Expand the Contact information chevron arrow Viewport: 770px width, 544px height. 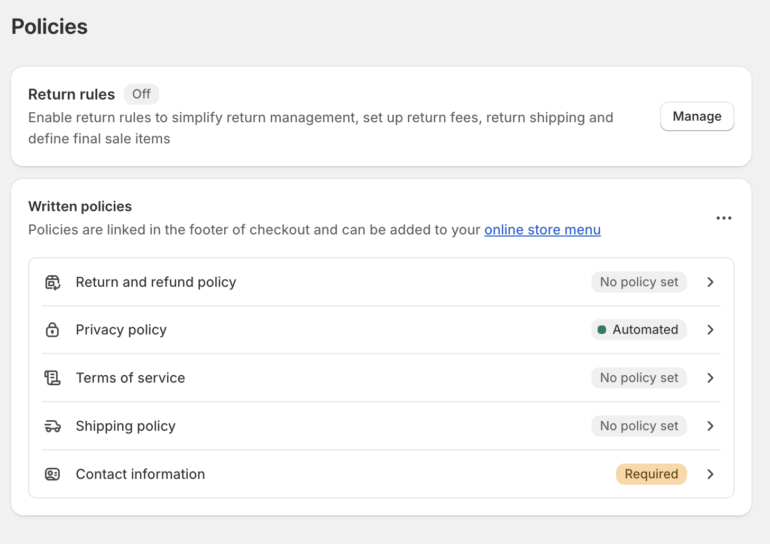710,474
